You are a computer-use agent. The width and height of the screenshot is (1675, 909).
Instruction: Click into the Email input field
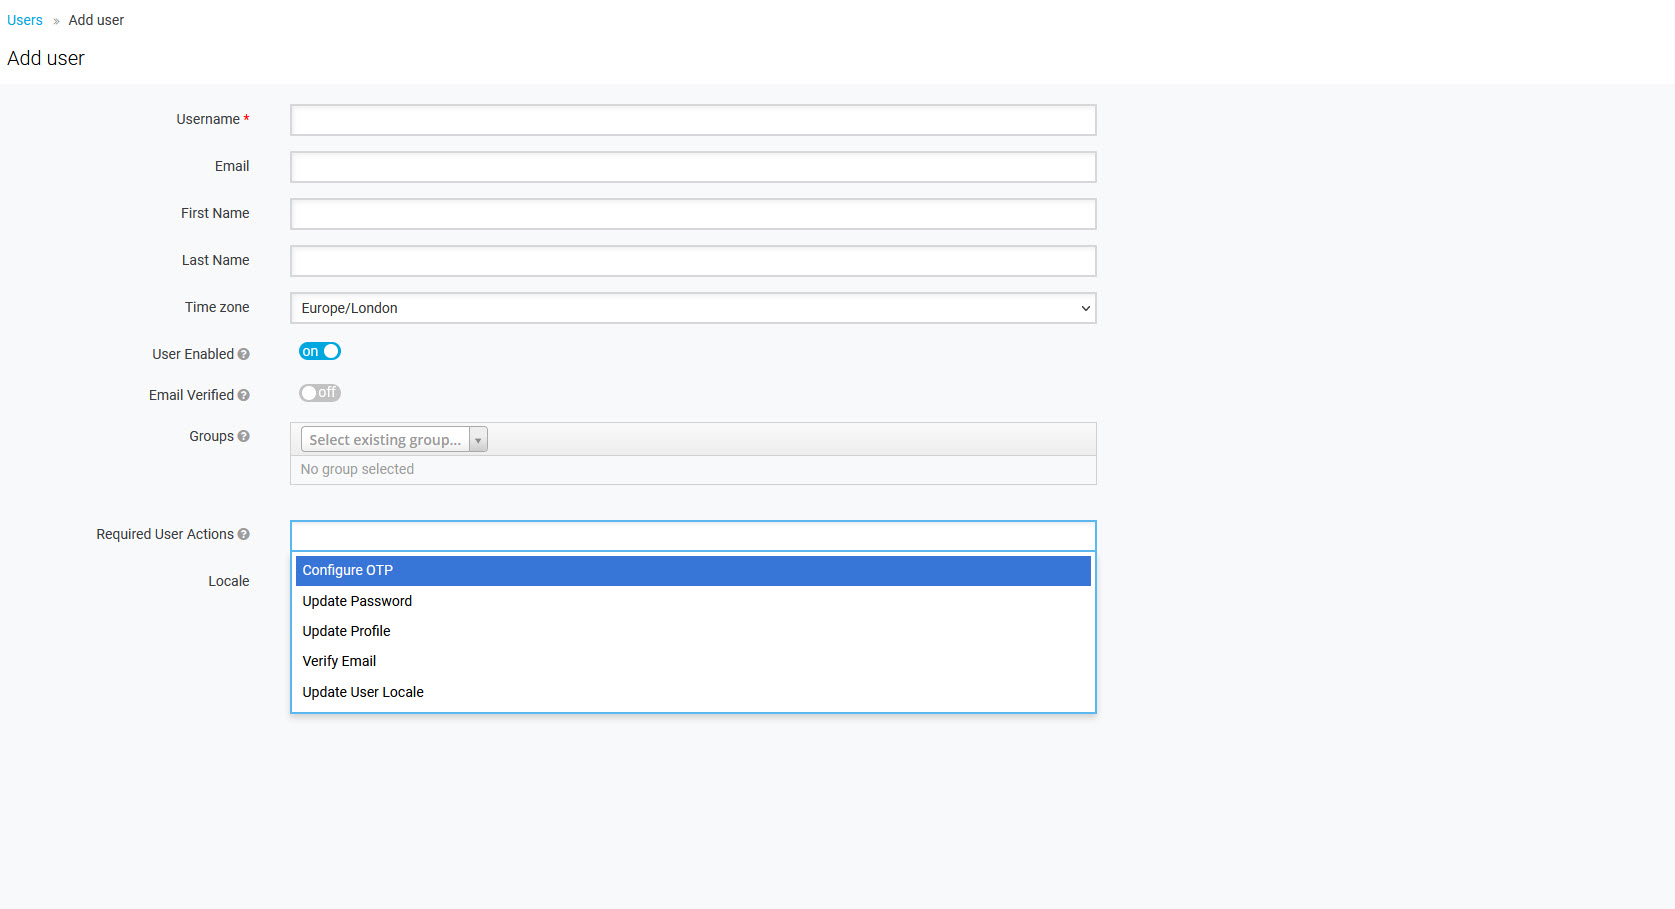point(692,167)
